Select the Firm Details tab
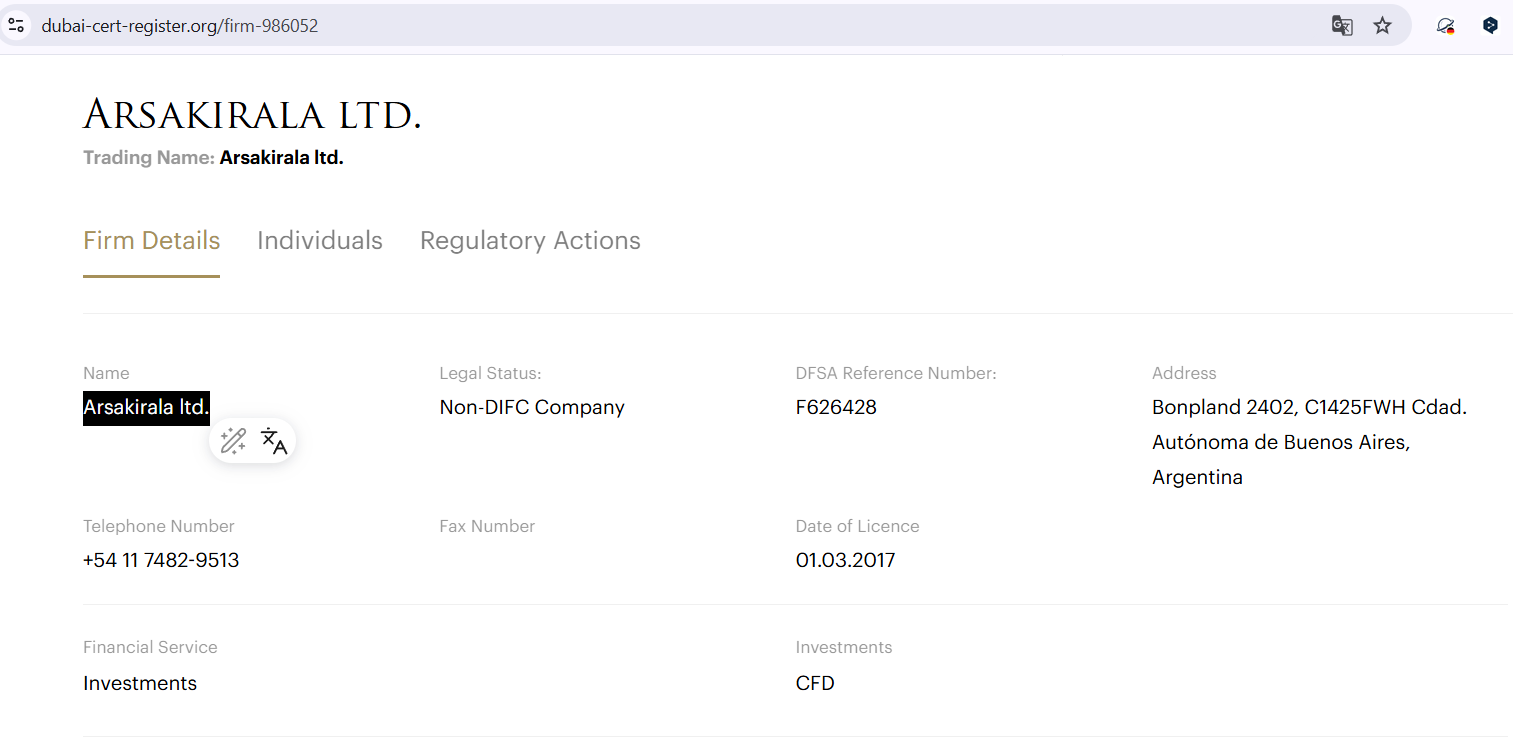1513x754 pixels. 151,241
